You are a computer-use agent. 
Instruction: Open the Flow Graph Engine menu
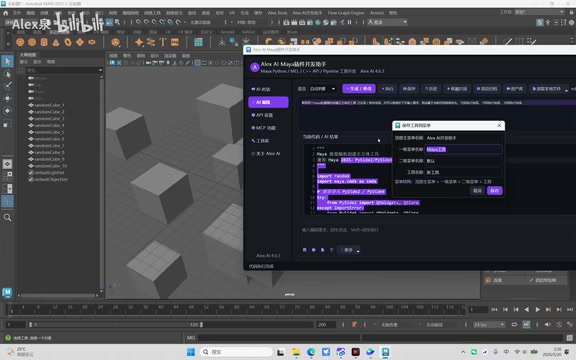346,13
